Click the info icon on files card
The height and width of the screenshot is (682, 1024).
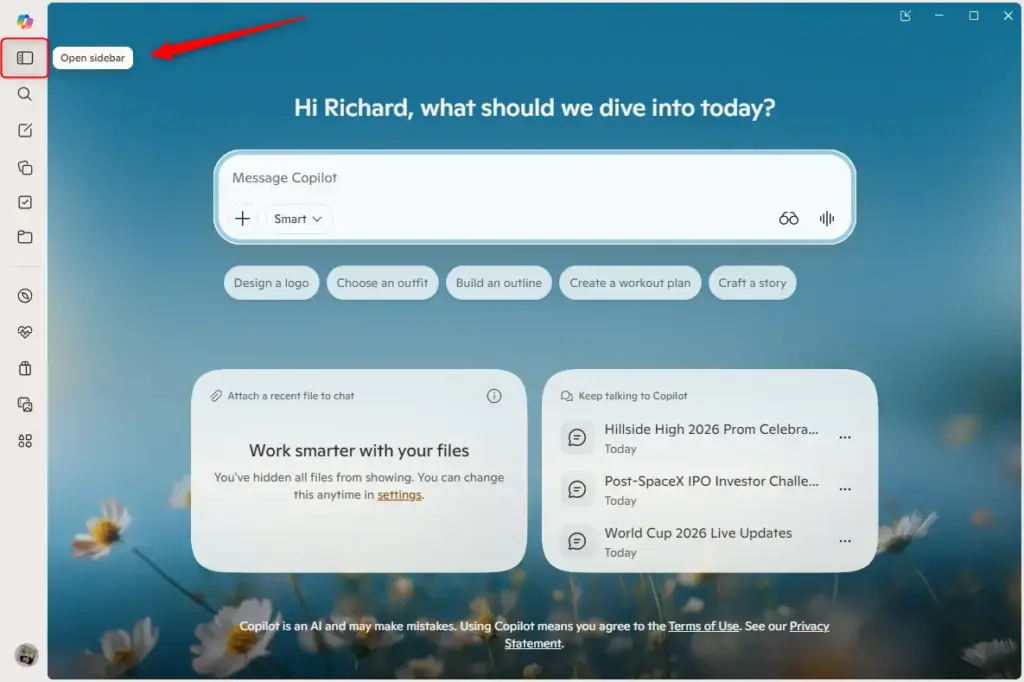(x=494, y=396)
